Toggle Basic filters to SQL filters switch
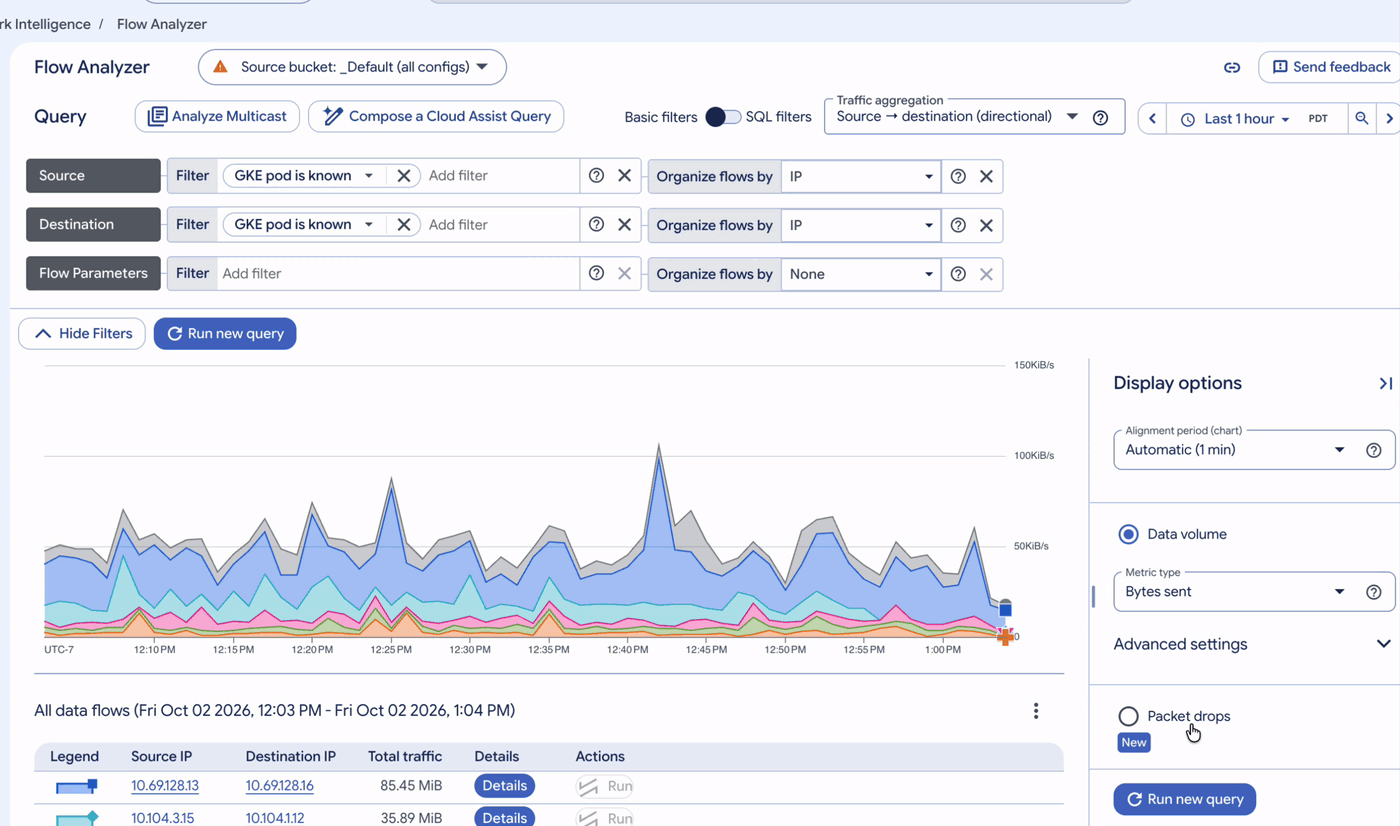1400x826 pixels. [723, 117]
